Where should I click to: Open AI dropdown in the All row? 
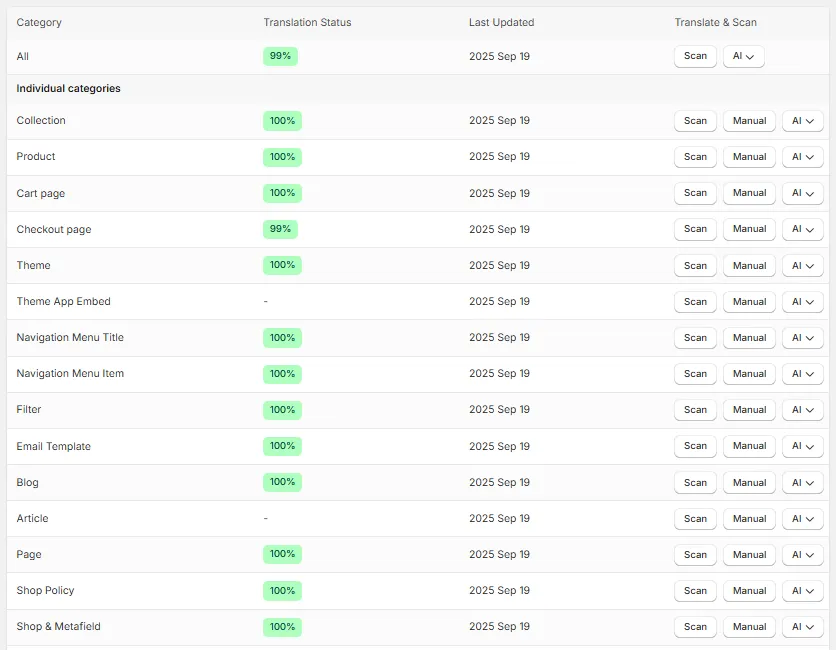pos(743,56)
